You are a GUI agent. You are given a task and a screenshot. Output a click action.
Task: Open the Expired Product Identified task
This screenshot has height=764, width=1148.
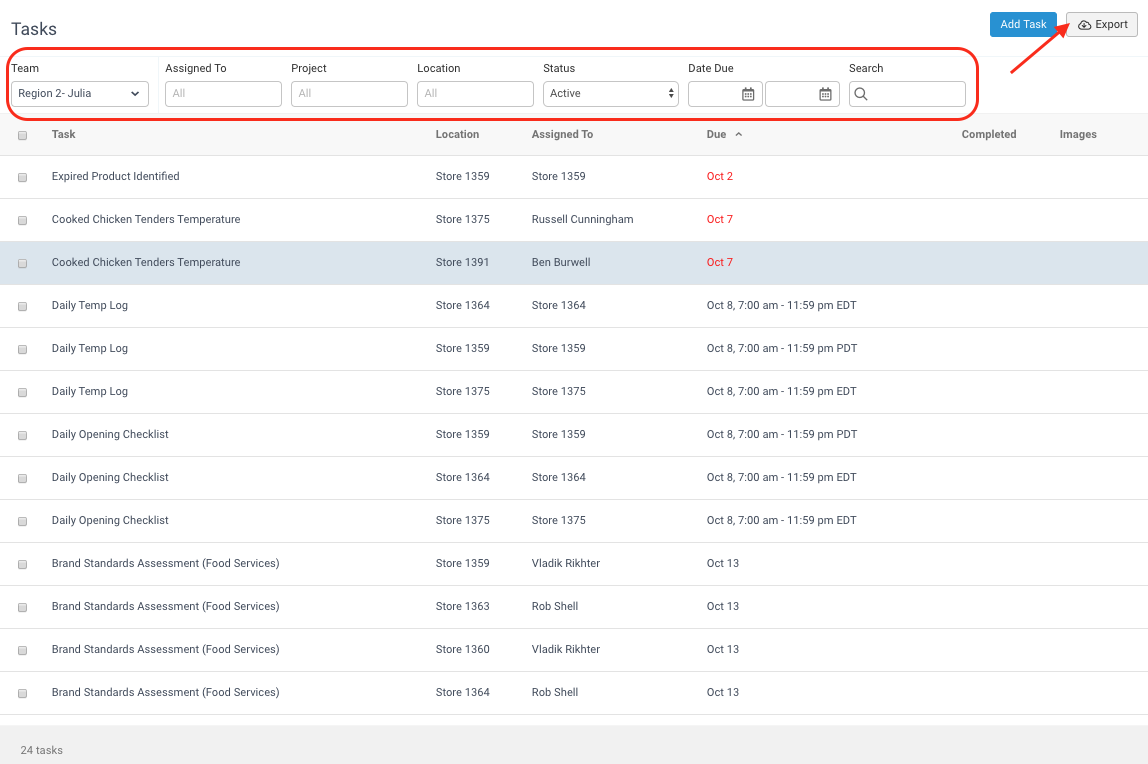(116, 176)
